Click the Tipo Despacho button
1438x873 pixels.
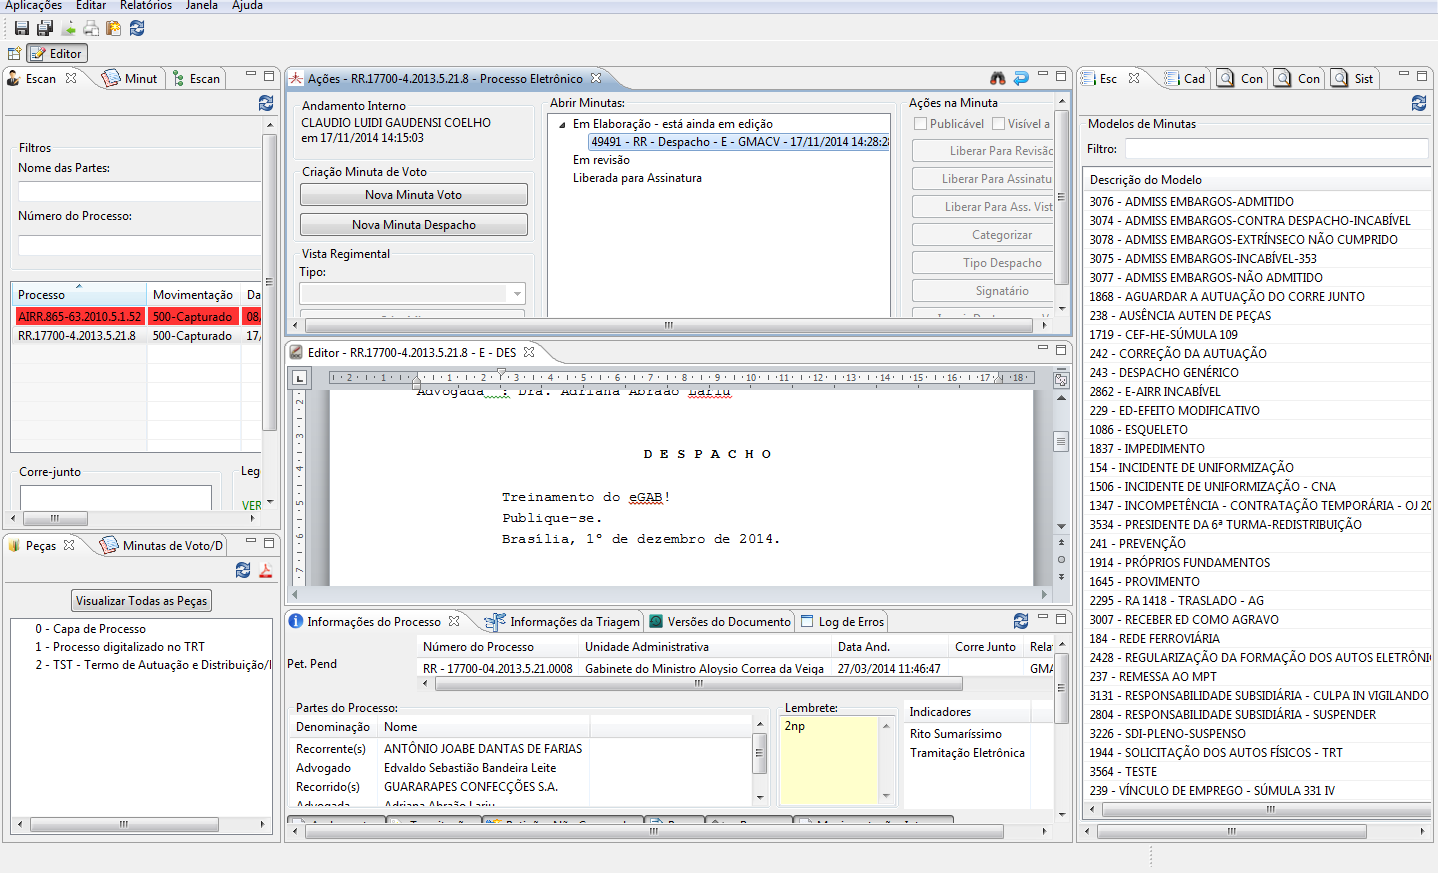[x=983, y=263]
